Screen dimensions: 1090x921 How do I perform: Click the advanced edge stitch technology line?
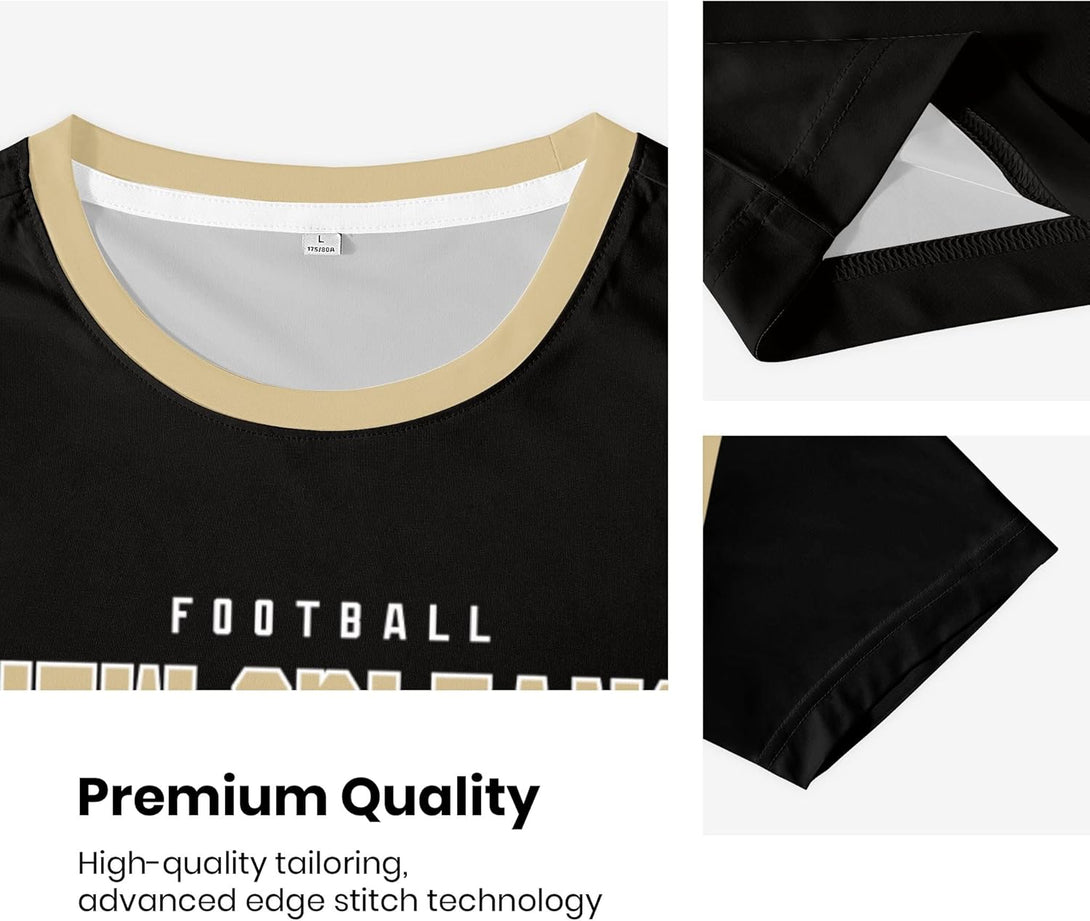coord(340,901)
